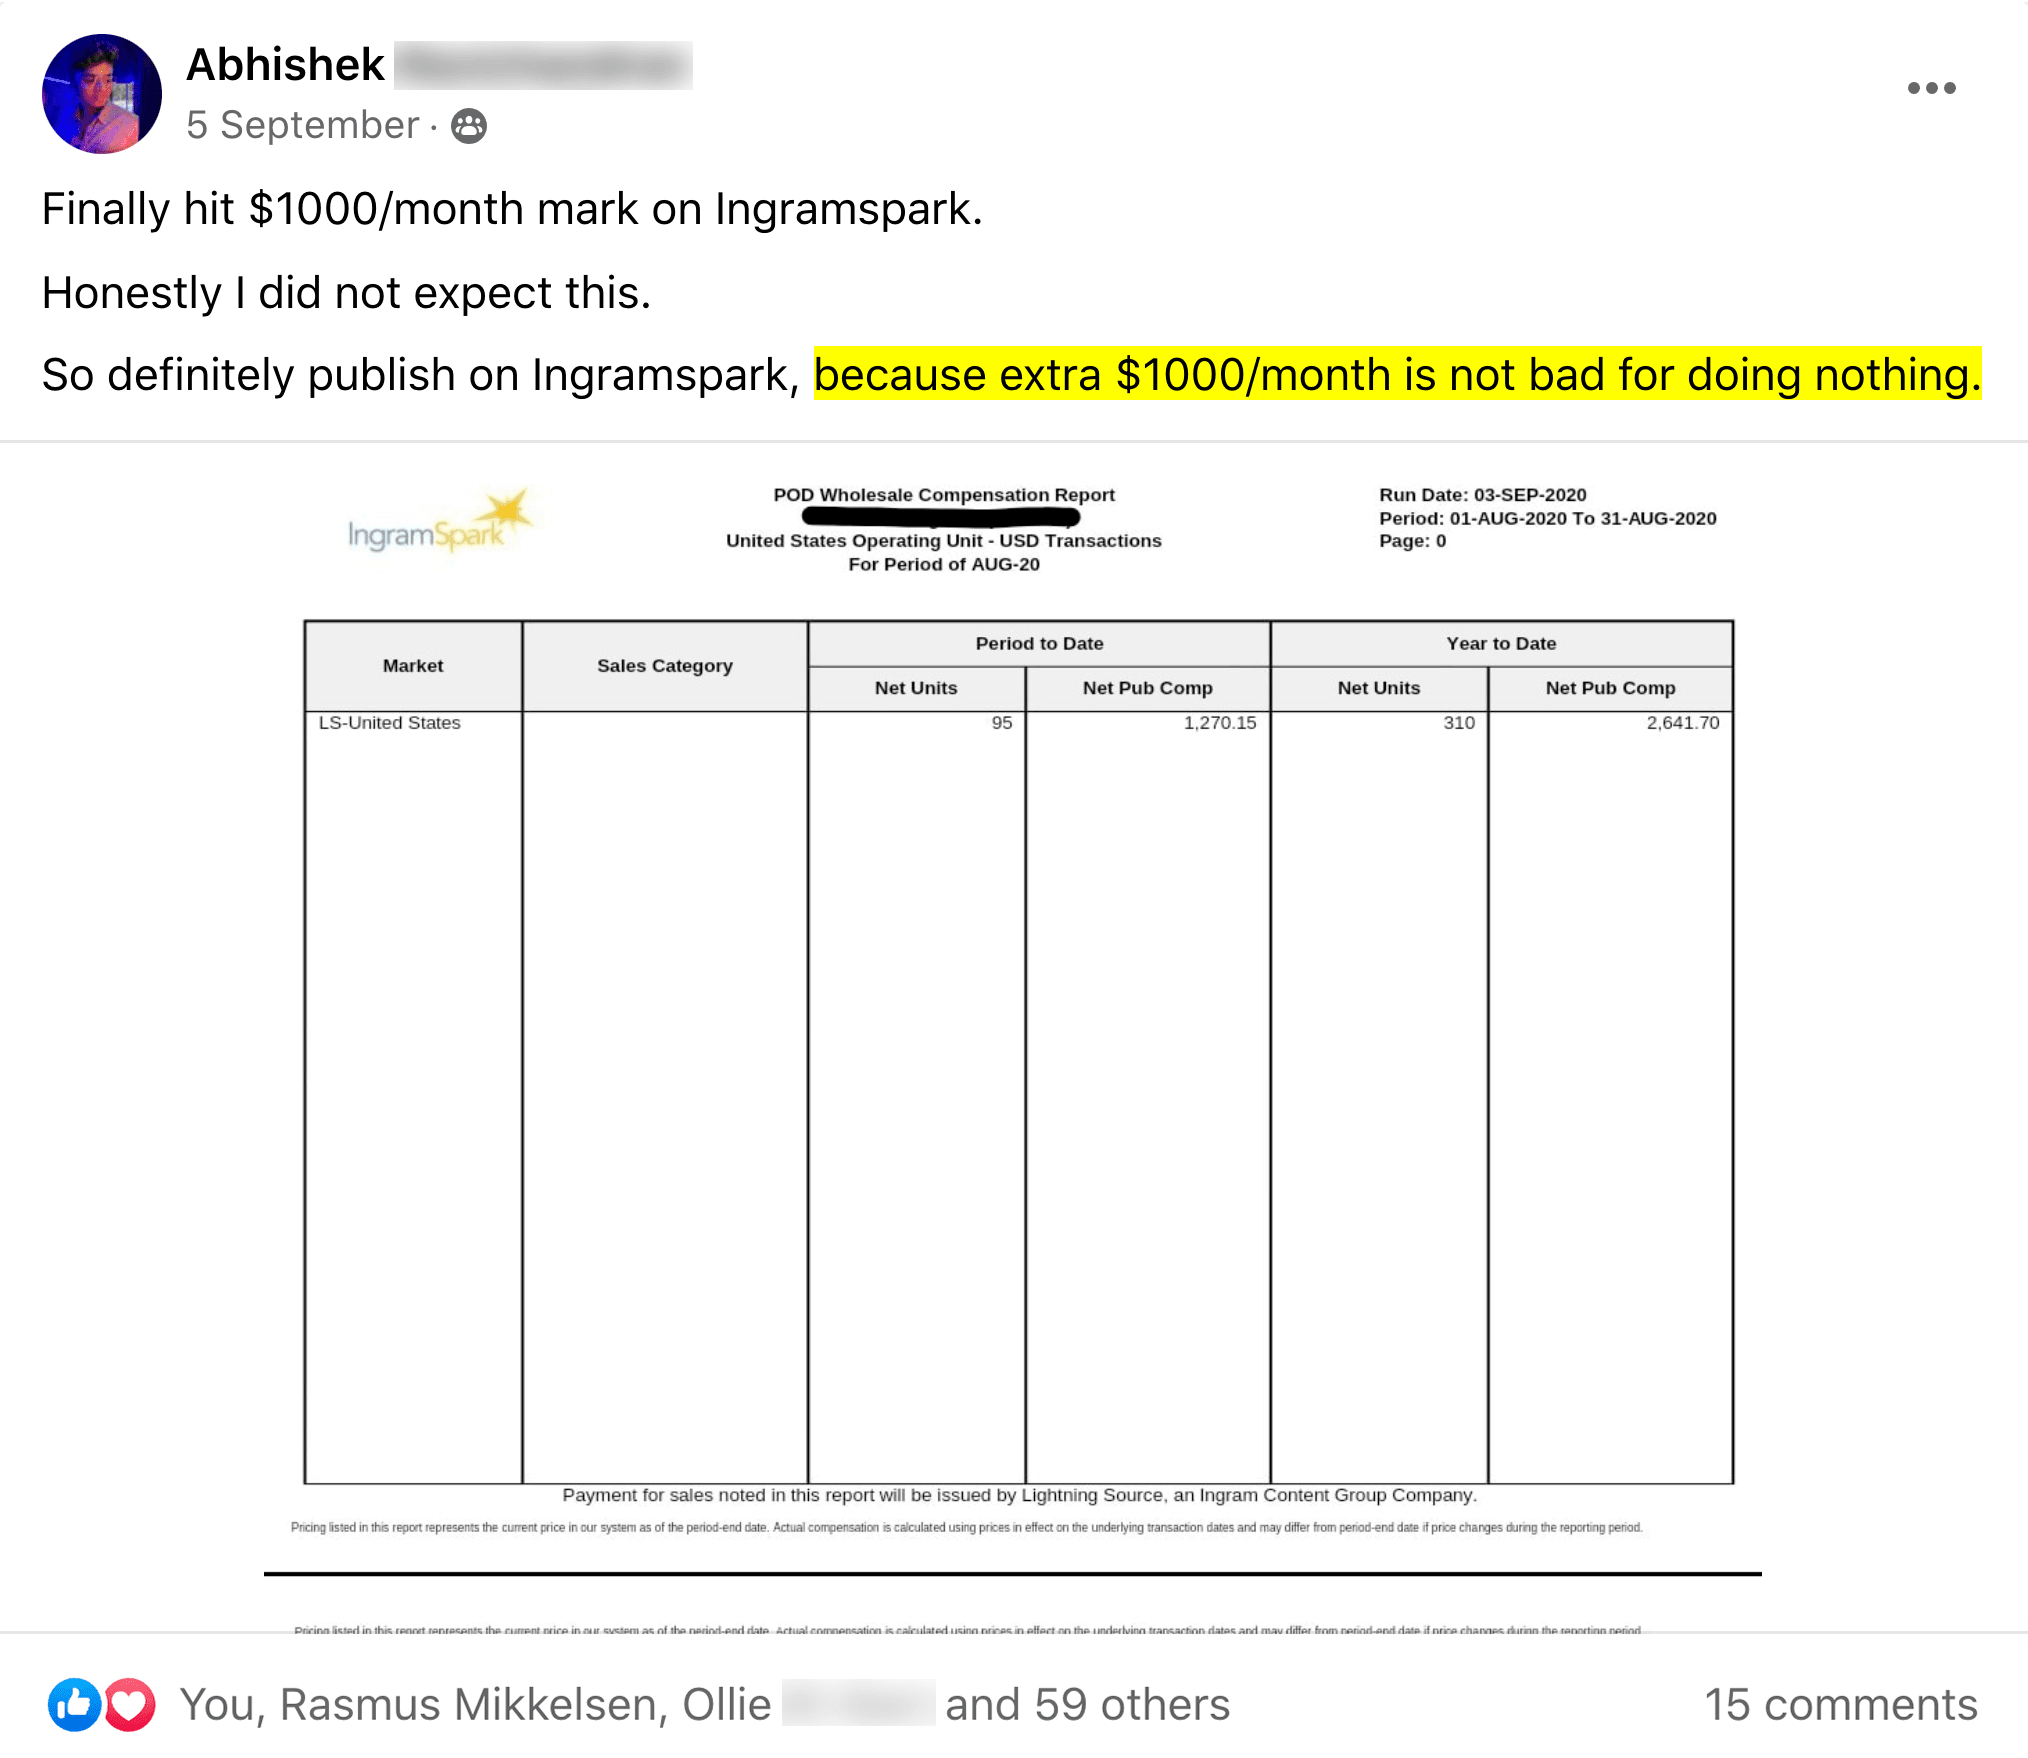Click the group audience privacy icon
The image size is (2028, 1758).
coord(468,126)
